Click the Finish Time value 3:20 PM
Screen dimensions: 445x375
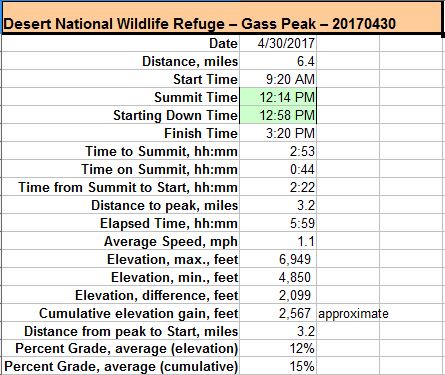pyautogui.click(x=278, y=133)
